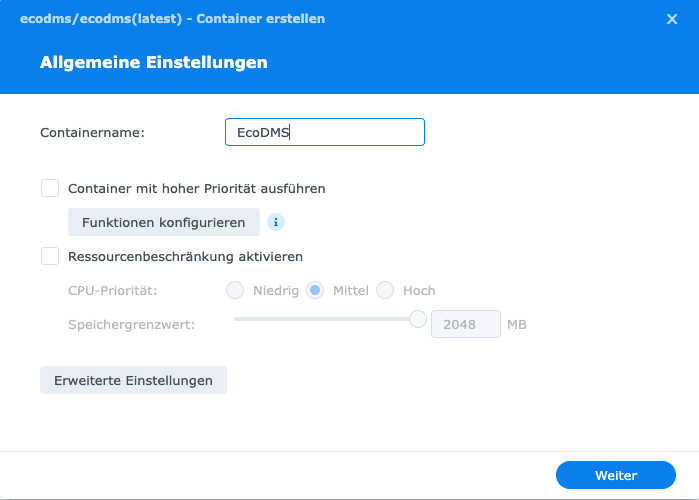Continue with the 'Weiter' button
Viewport: 699px width, 500px height.
pyautogui.click(x=616, y=475)
